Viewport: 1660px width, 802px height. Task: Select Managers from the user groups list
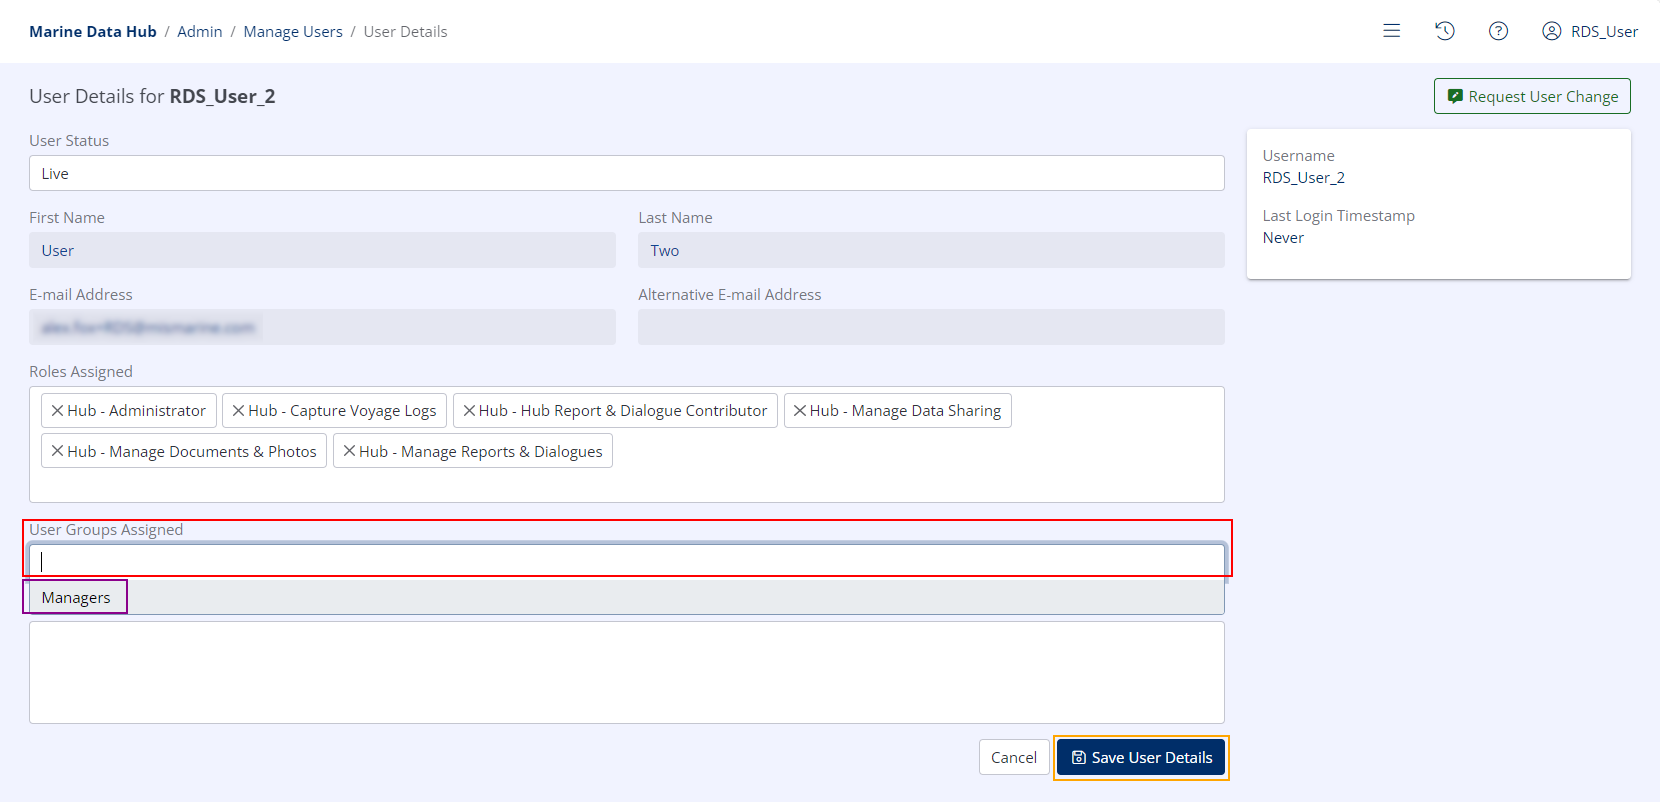click(x=76, y=598)
